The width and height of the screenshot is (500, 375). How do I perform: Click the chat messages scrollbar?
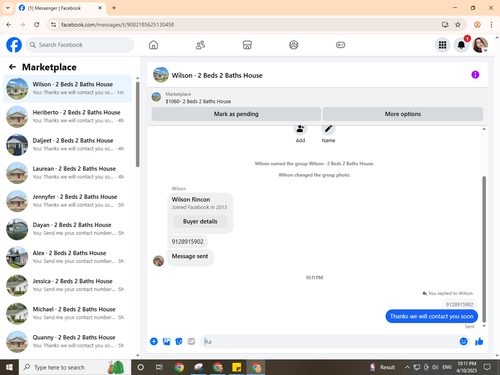pos(484,249)
